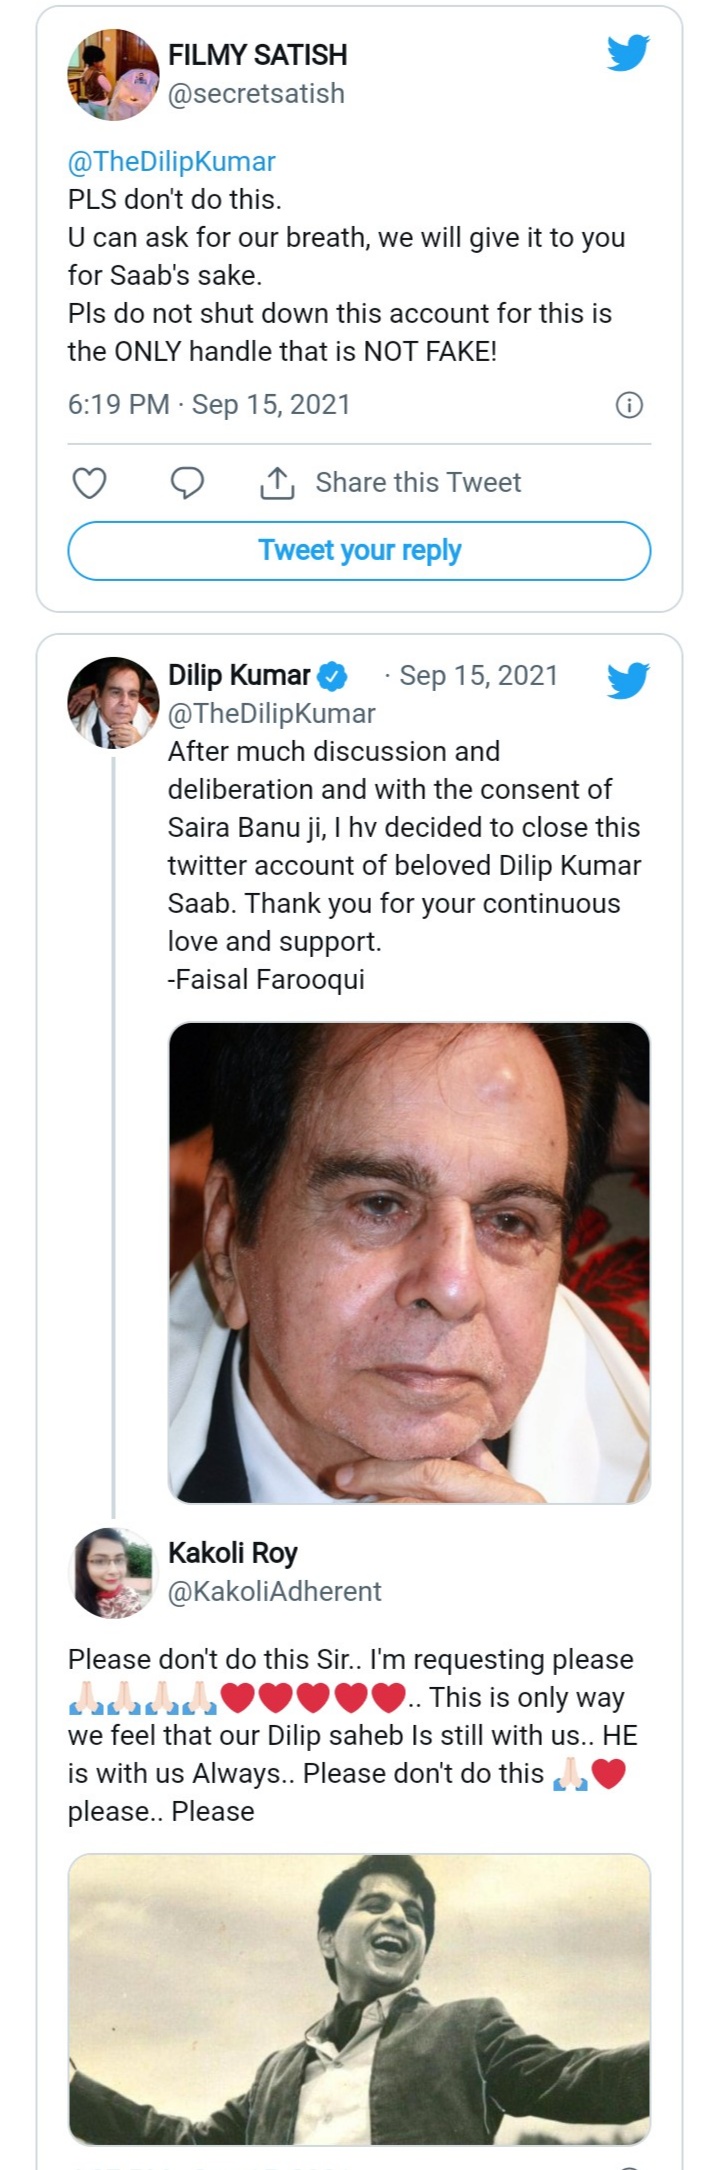This screenshot has width=719, height=2170.
Task: Click Twitter bird logo on first tweet
Action: tap(628, 53)
